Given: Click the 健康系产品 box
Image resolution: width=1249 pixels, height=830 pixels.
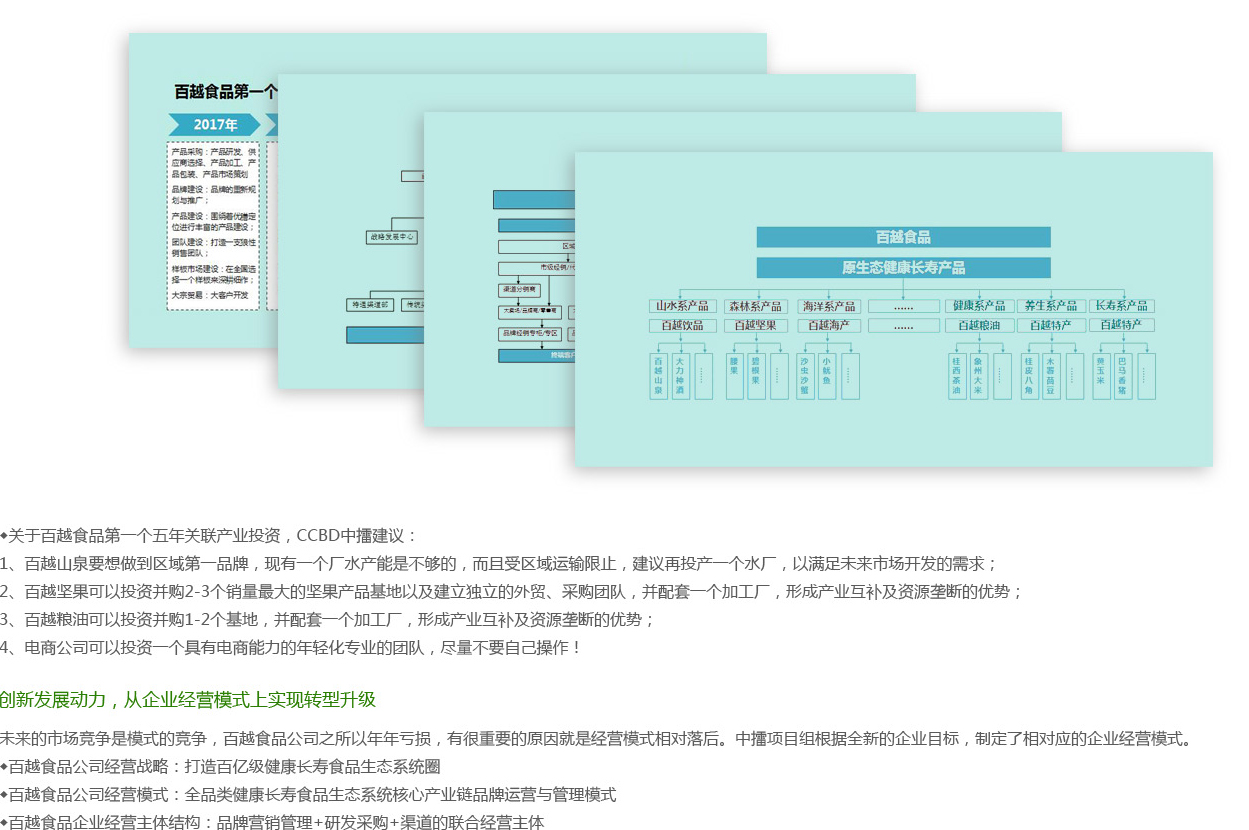Looking at the screenshot, I should pyautogui.click(x=979, y=306).
